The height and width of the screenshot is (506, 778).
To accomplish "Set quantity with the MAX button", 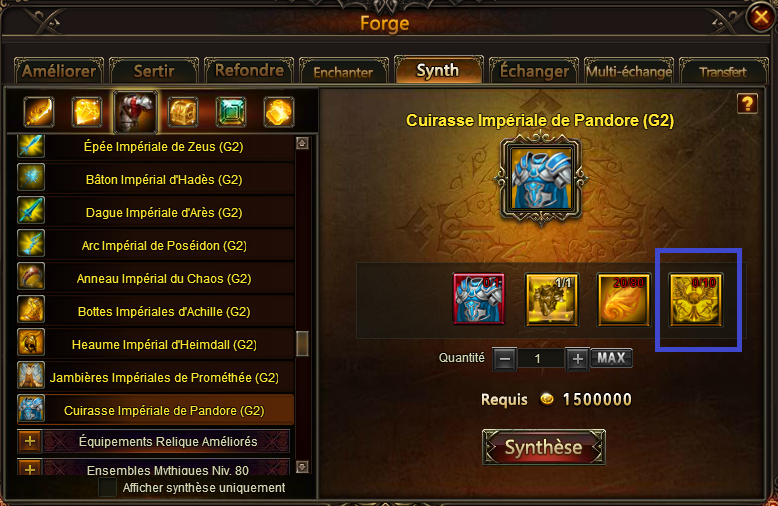I will pyautogui.click(x=611, y=358).
